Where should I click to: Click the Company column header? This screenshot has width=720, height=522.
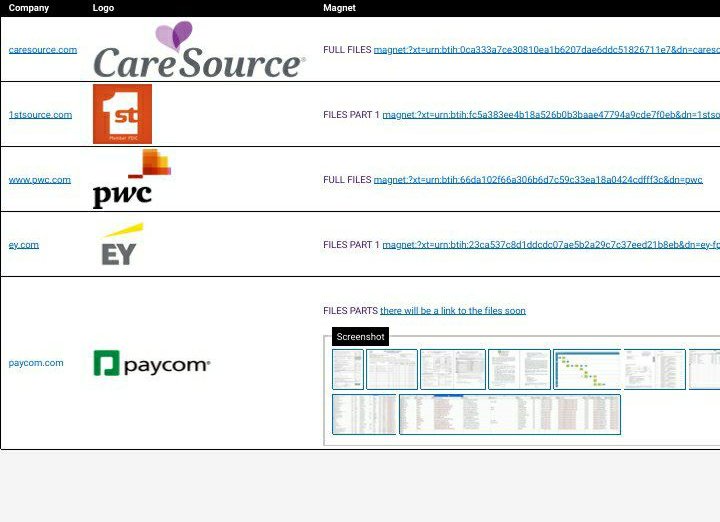(x=28, y=8)
